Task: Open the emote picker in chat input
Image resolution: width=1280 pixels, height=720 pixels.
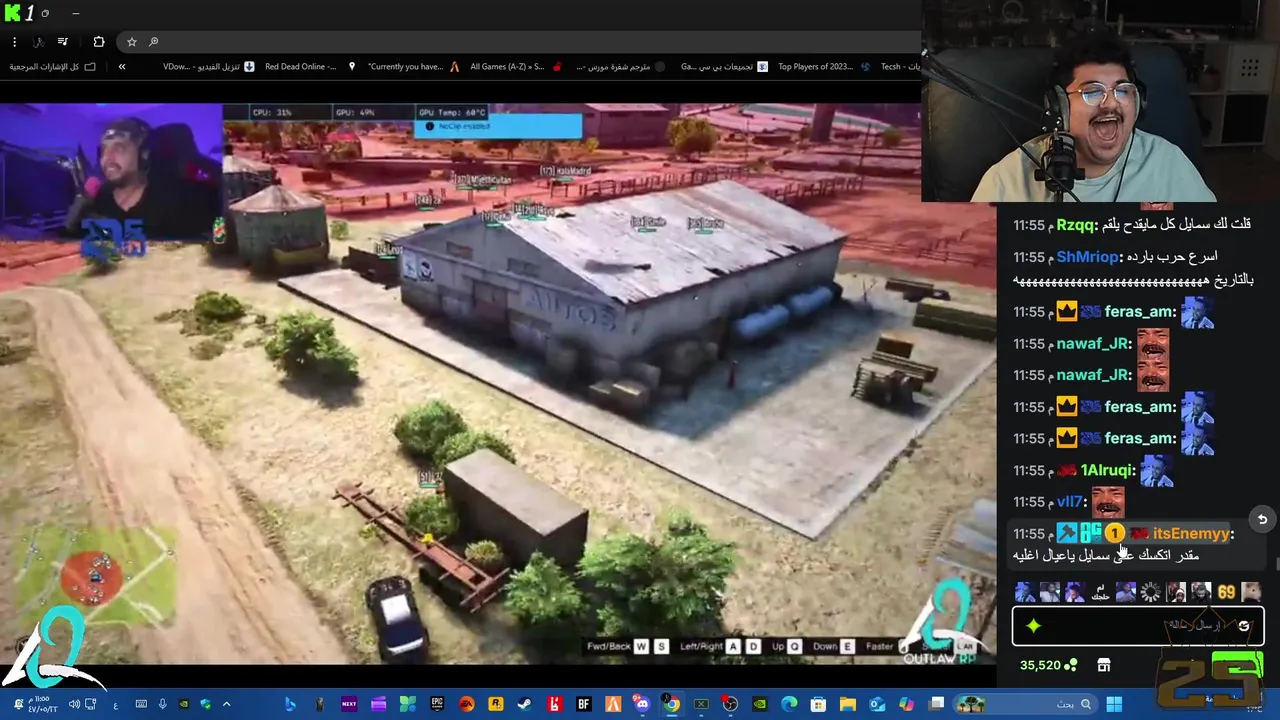Action: [1244, 626]
